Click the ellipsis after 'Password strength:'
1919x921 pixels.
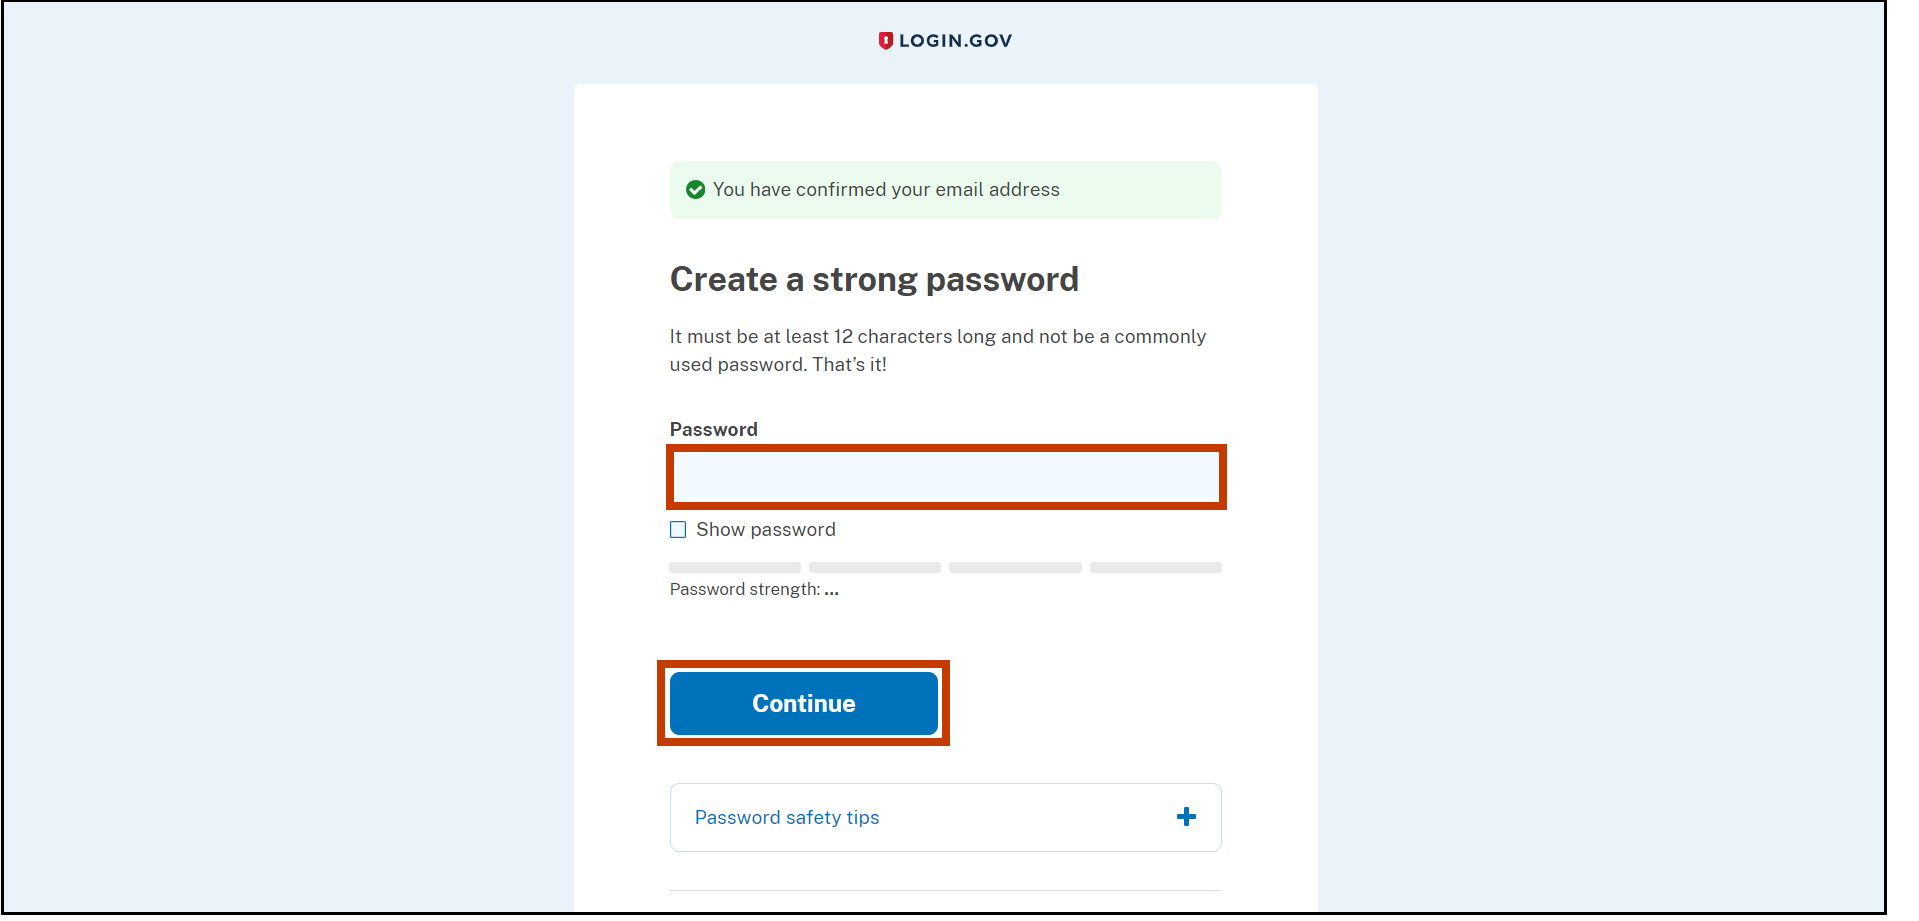pos(831,591)
